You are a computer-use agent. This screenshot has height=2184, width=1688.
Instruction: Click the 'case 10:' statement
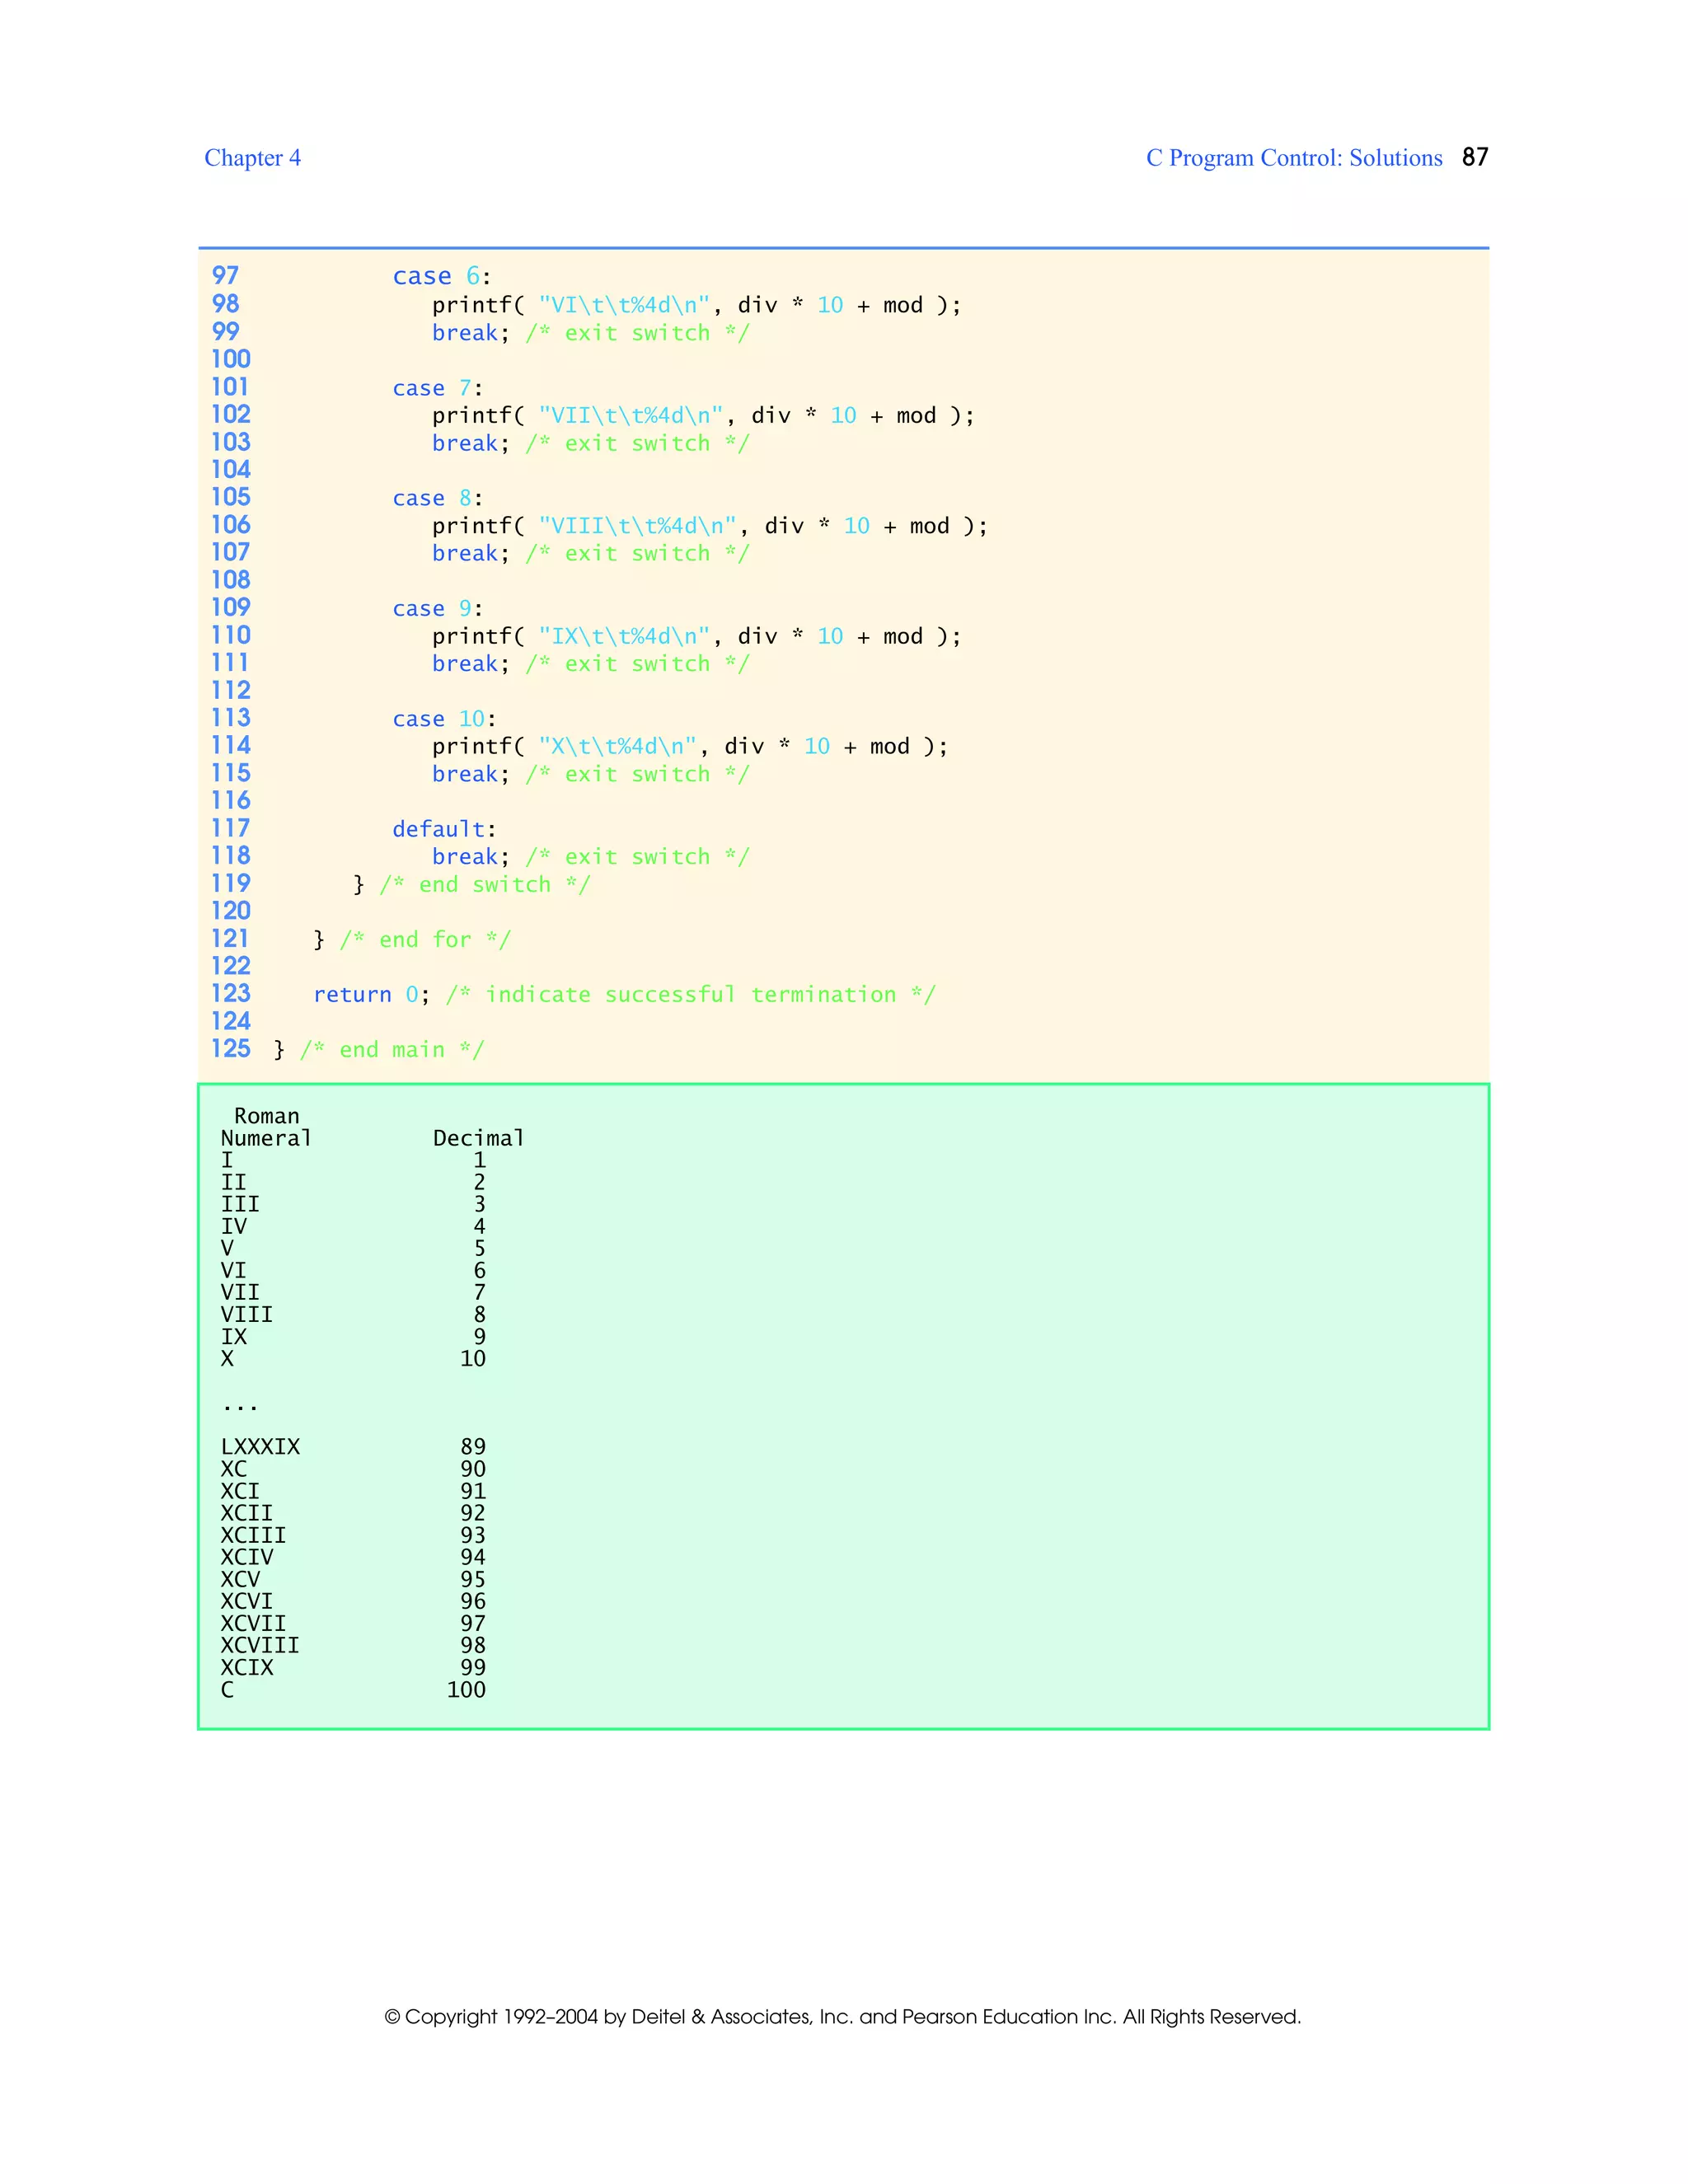[x=444, y=719]
